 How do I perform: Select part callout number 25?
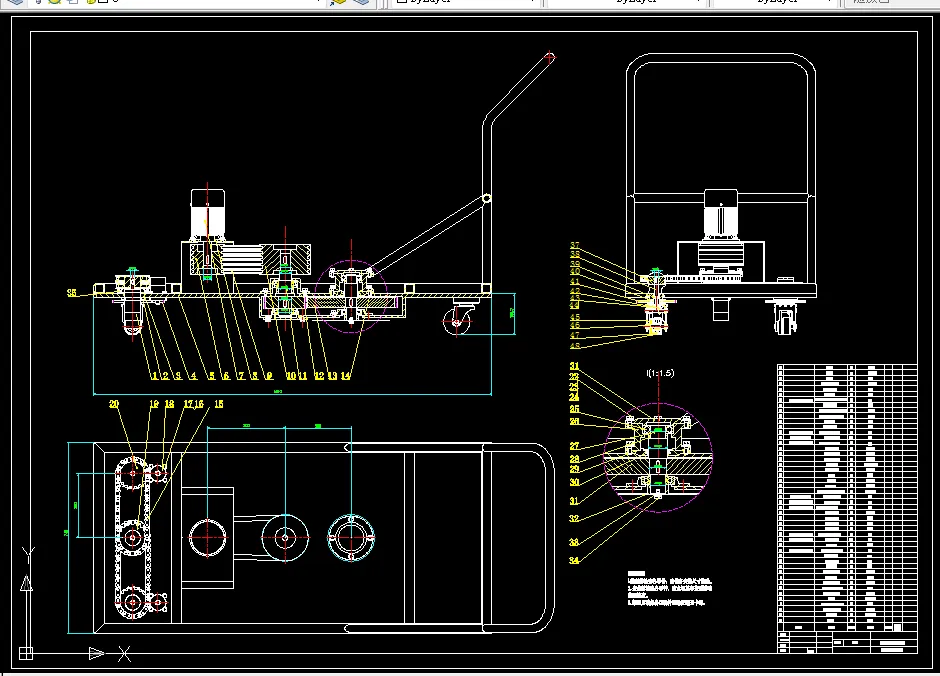(x=574, y=409)
